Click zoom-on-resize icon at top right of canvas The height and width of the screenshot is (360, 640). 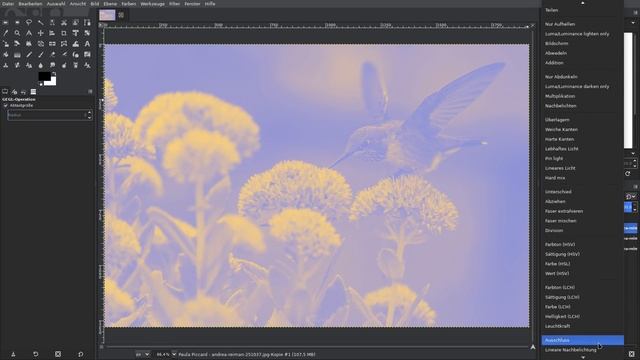(x=532, y=25)
